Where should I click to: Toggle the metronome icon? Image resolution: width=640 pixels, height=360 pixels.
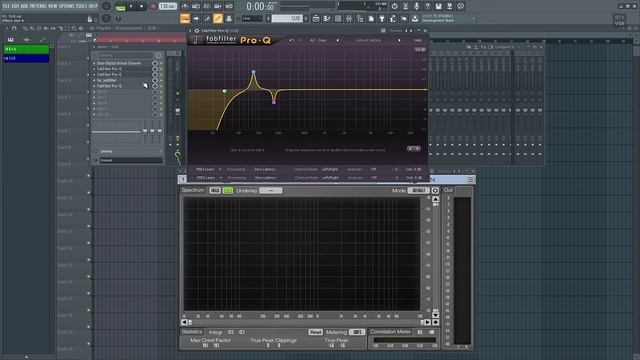point(185,7)
